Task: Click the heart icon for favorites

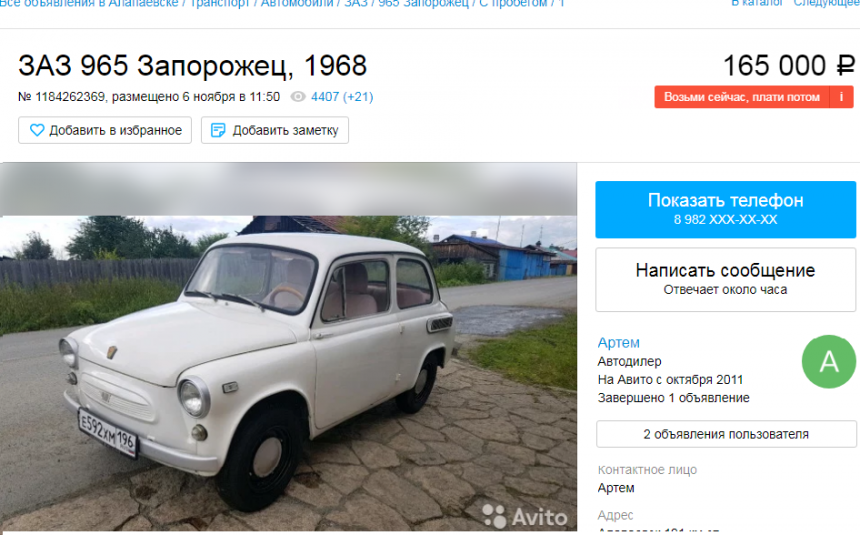Action: coord(37,130)
